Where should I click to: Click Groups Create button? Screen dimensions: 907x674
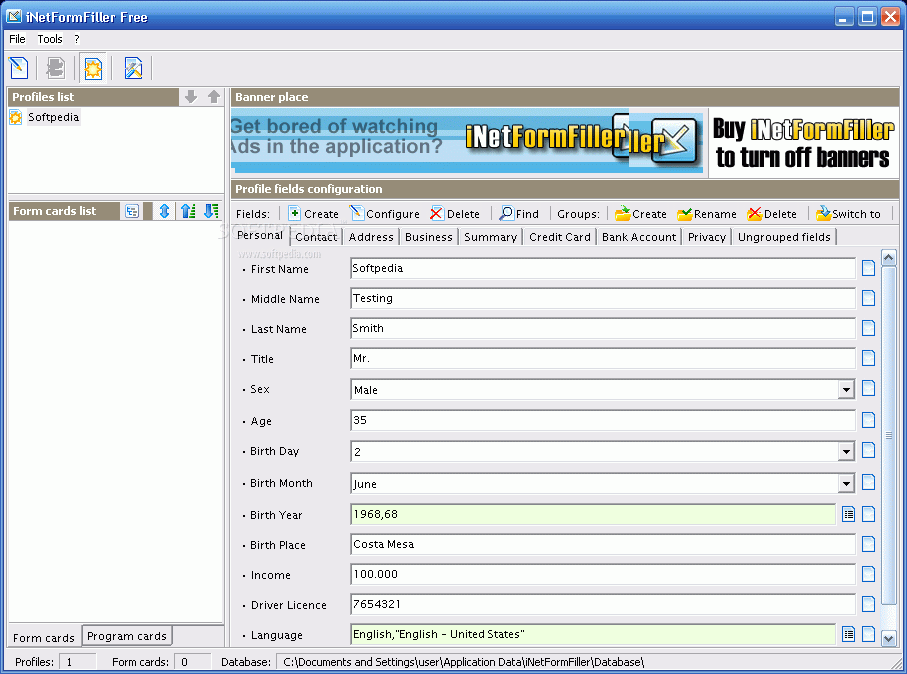pyautogui.click(x=641, y=214)
